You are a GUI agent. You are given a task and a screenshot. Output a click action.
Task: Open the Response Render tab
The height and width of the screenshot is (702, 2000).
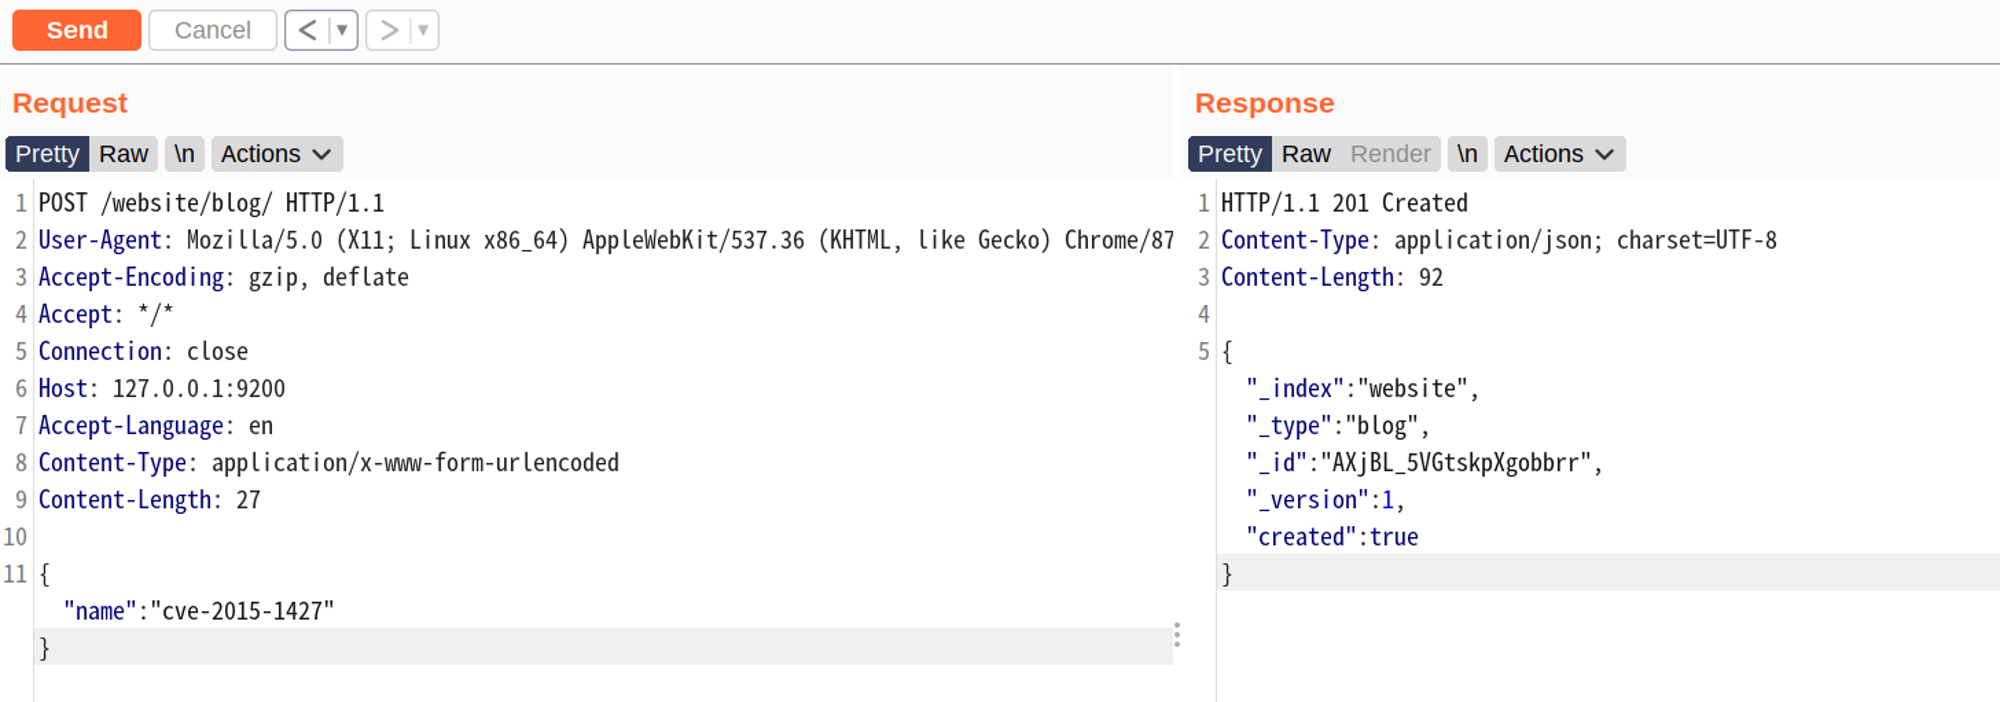1390,154
